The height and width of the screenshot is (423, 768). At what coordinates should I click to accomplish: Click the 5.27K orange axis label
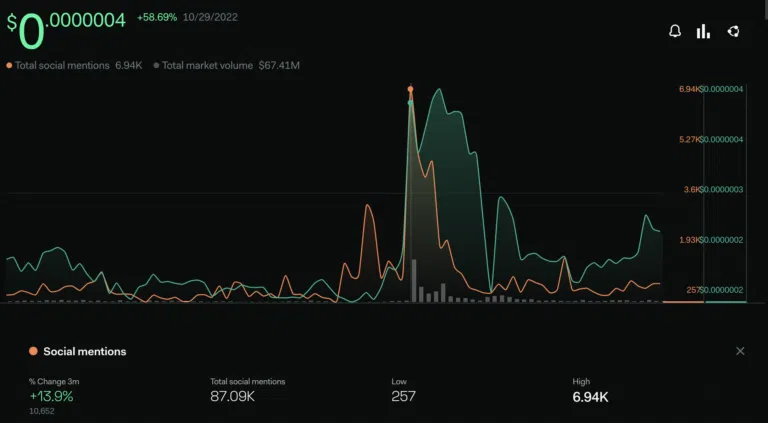(x=689, y=140)
